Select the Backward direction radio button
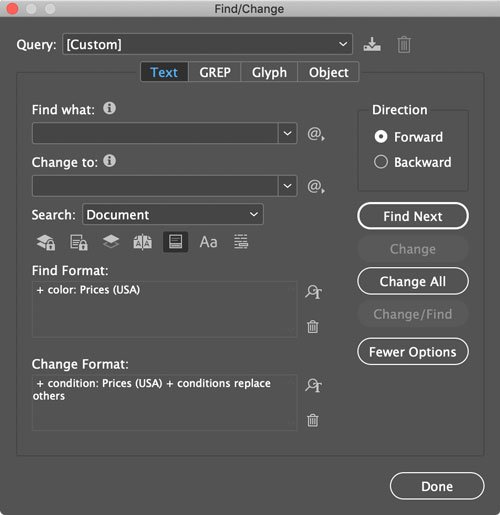 (x=381, y=162)
